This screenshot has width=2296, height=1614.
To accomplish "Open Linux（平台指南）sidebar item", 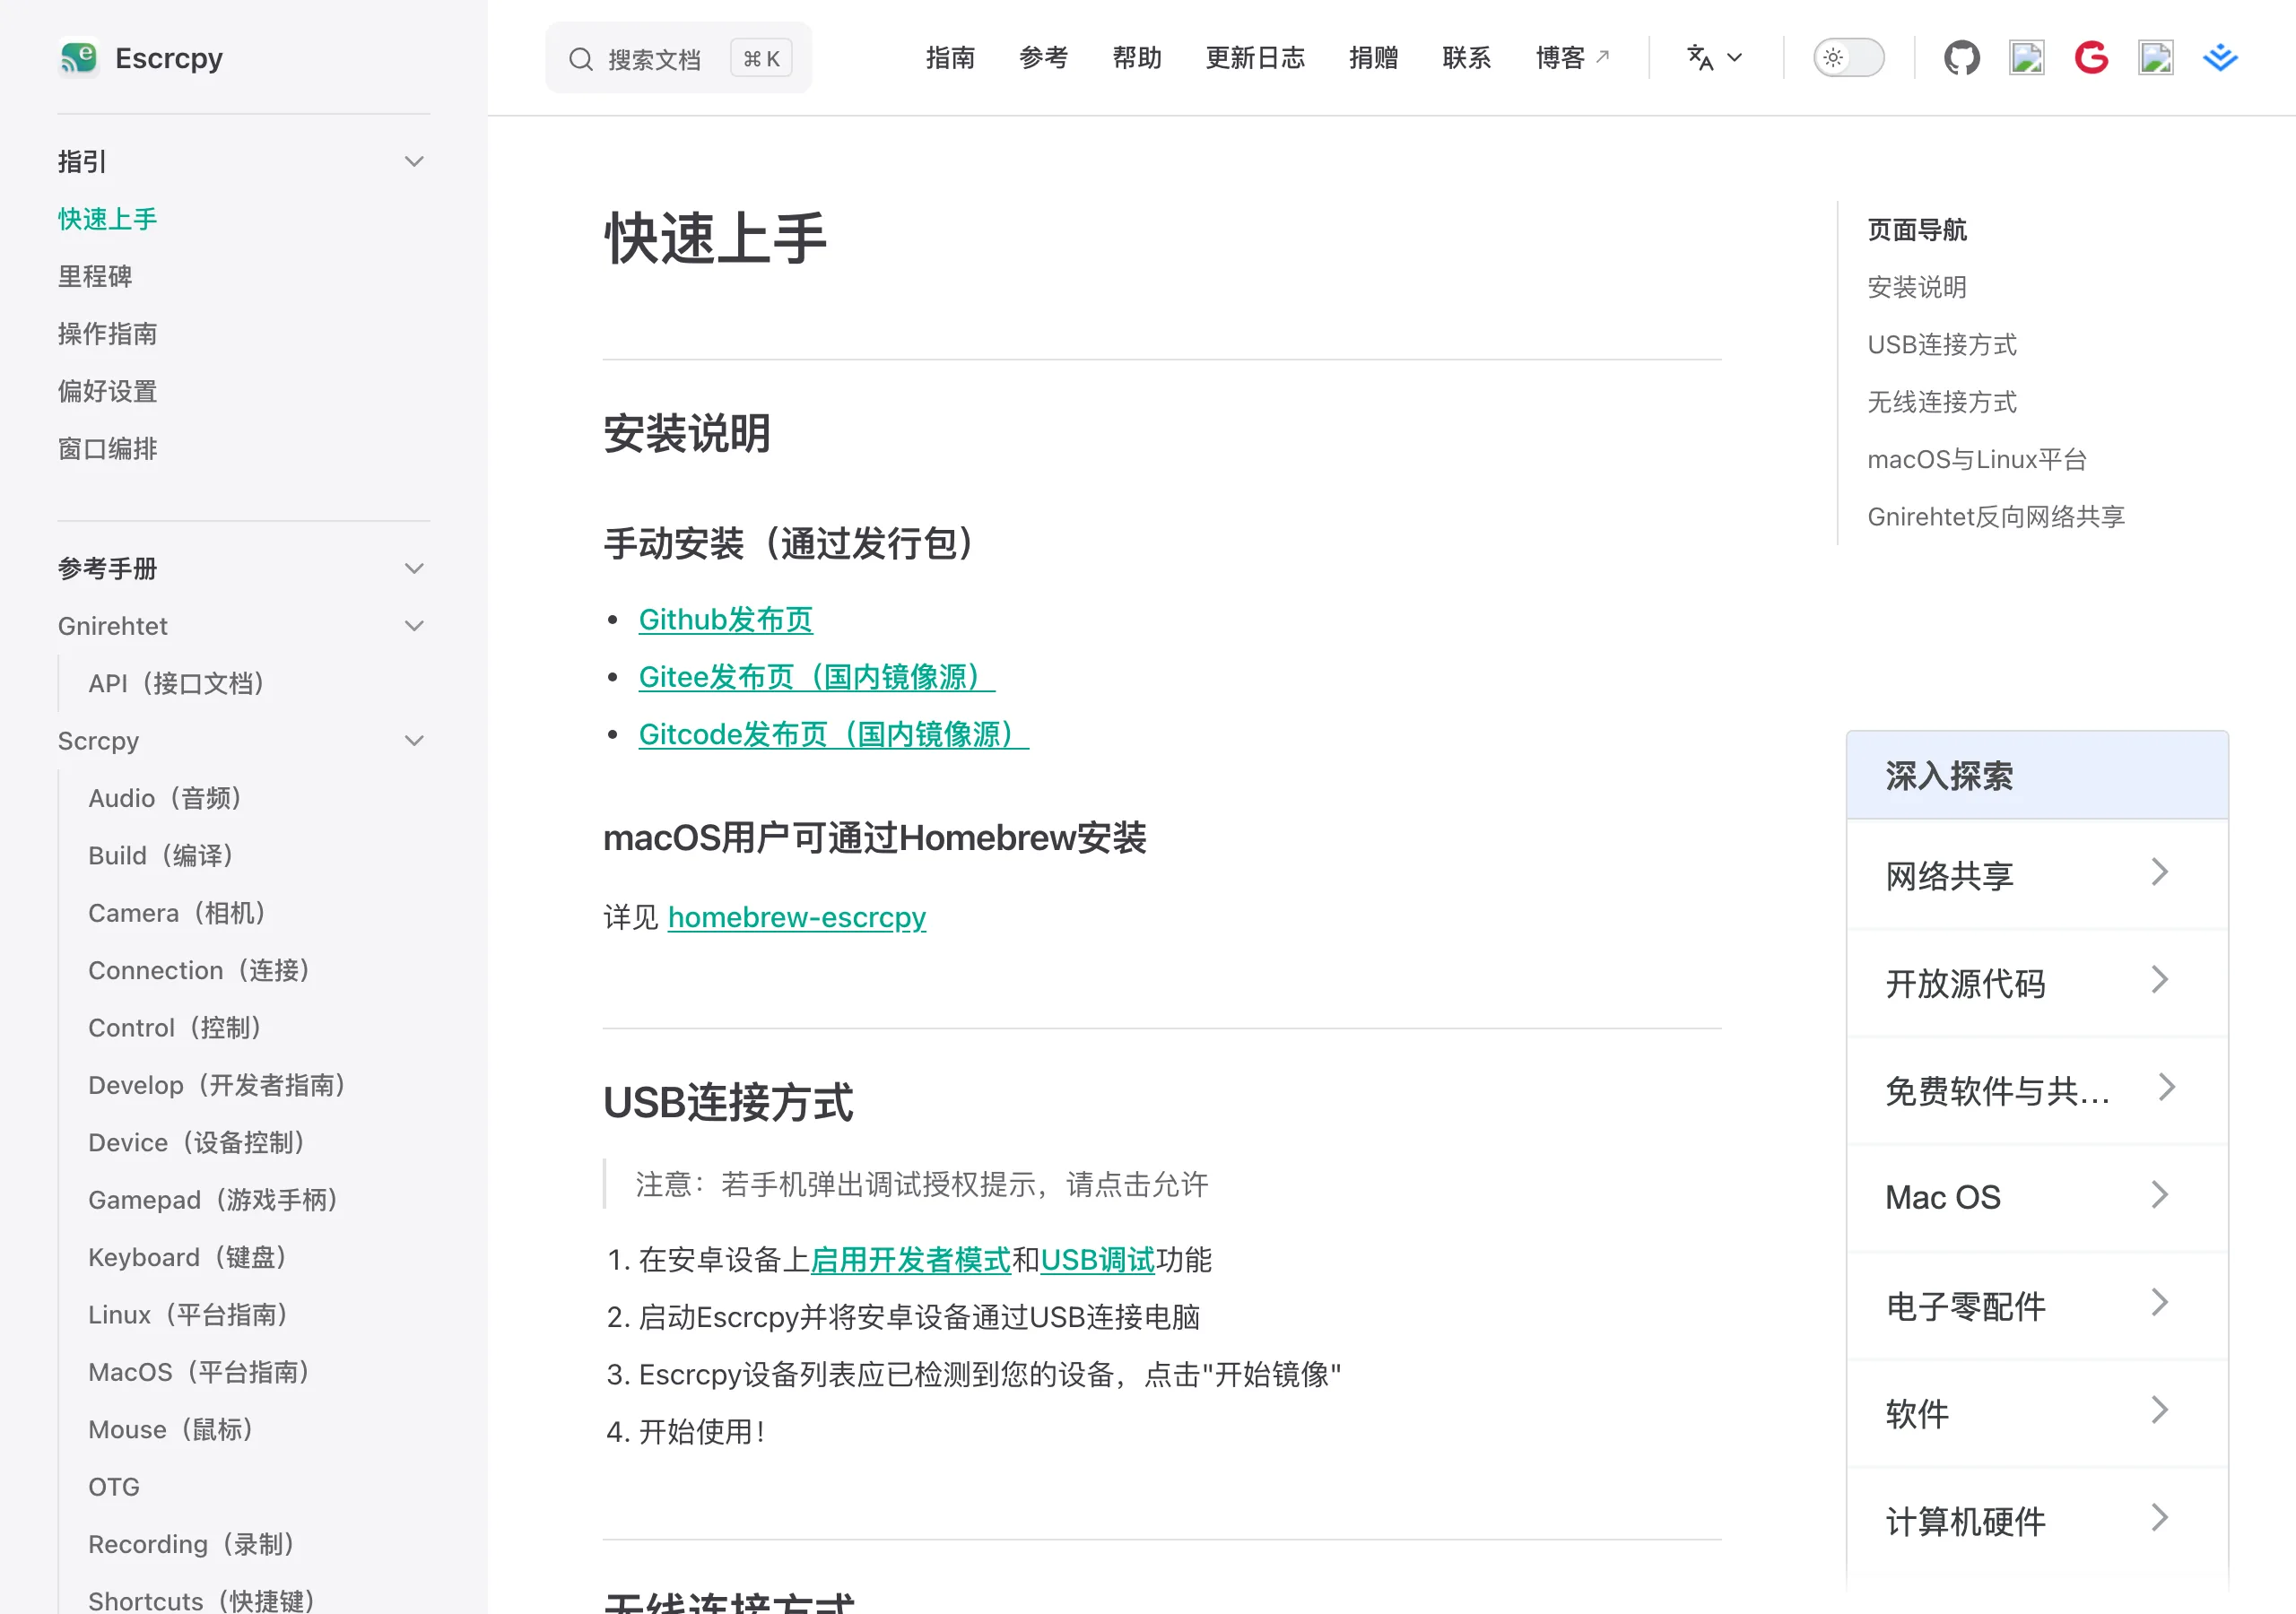I will [x=189, y=1314].
